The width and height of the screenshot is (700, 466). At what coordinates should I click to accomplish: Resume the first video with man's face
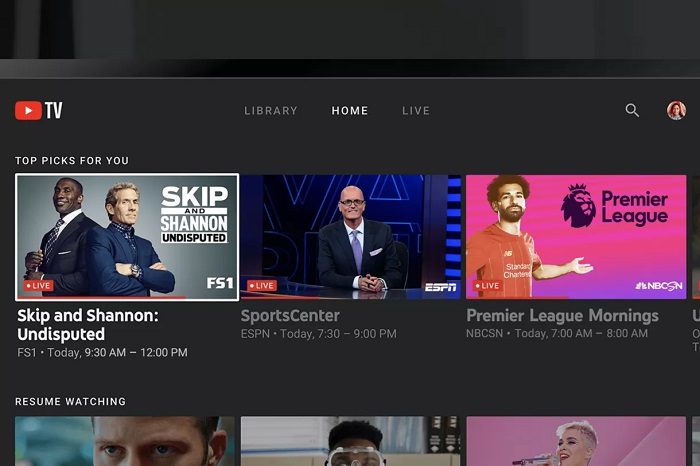(x=125, y=441)
